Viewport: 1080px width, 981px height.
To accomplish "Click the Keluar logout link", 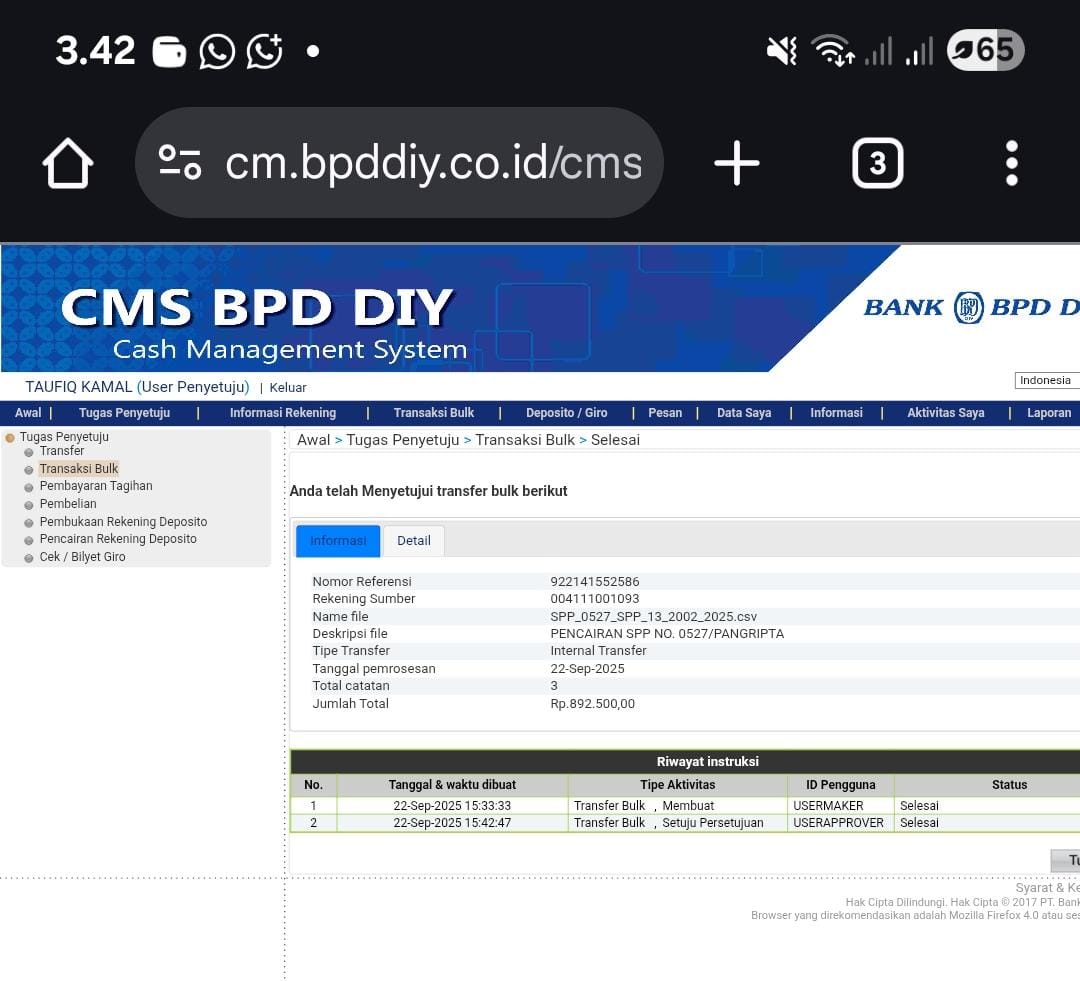I will (x=288, y=388).
